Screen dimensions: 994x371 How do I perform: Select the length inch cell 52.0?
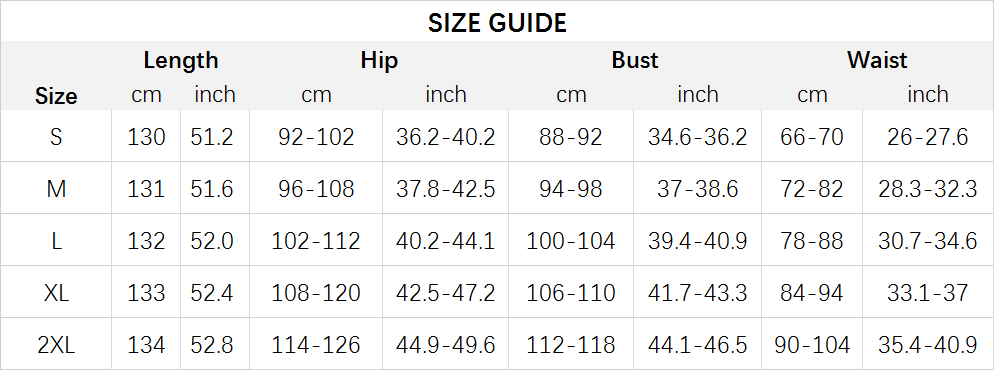click(x=212, y=241)
